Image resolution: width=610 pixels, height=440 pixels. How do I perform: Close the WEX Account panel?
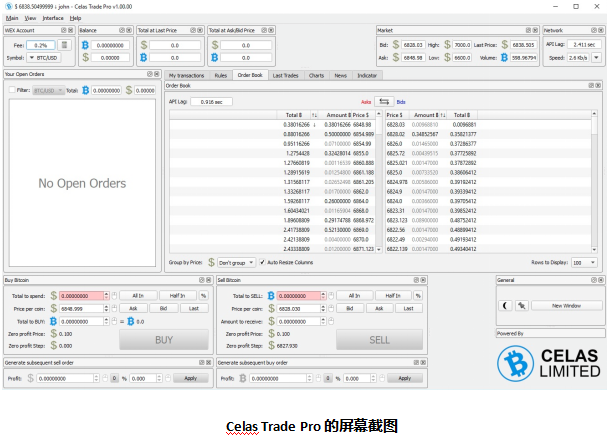point(70,31)
